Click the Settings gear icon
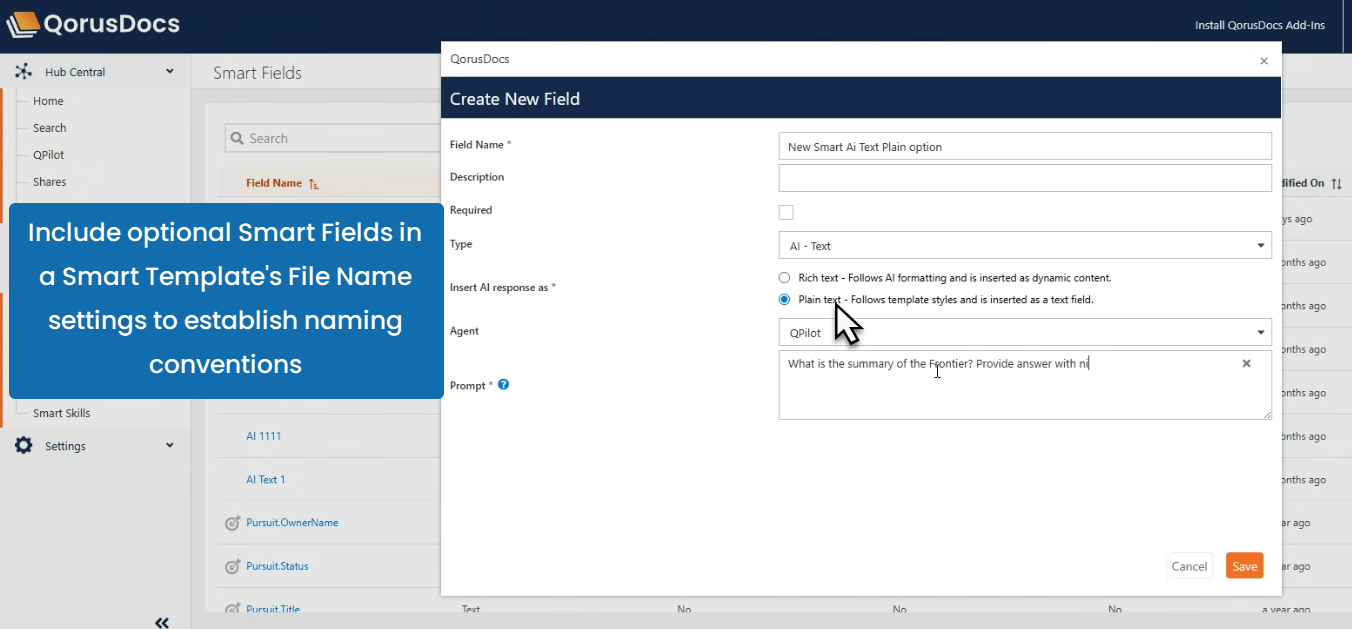Viewport: 1352px width, 629px height. (24, 446)
